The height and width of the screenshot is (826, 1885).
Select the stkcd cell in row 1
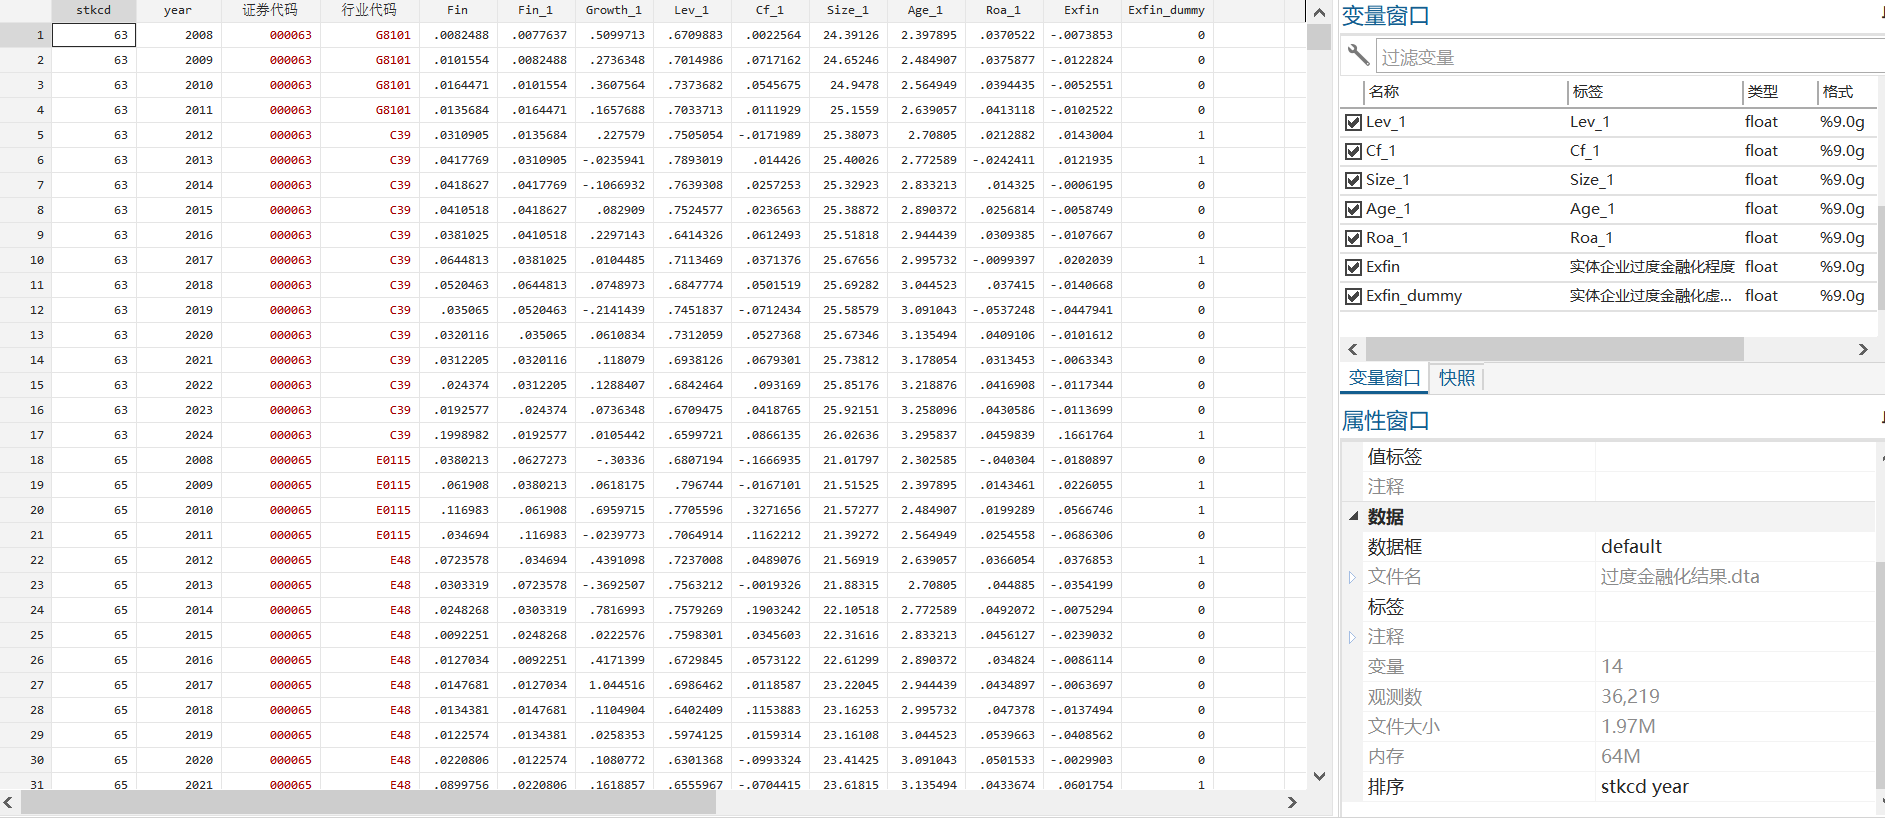[94, 35]
